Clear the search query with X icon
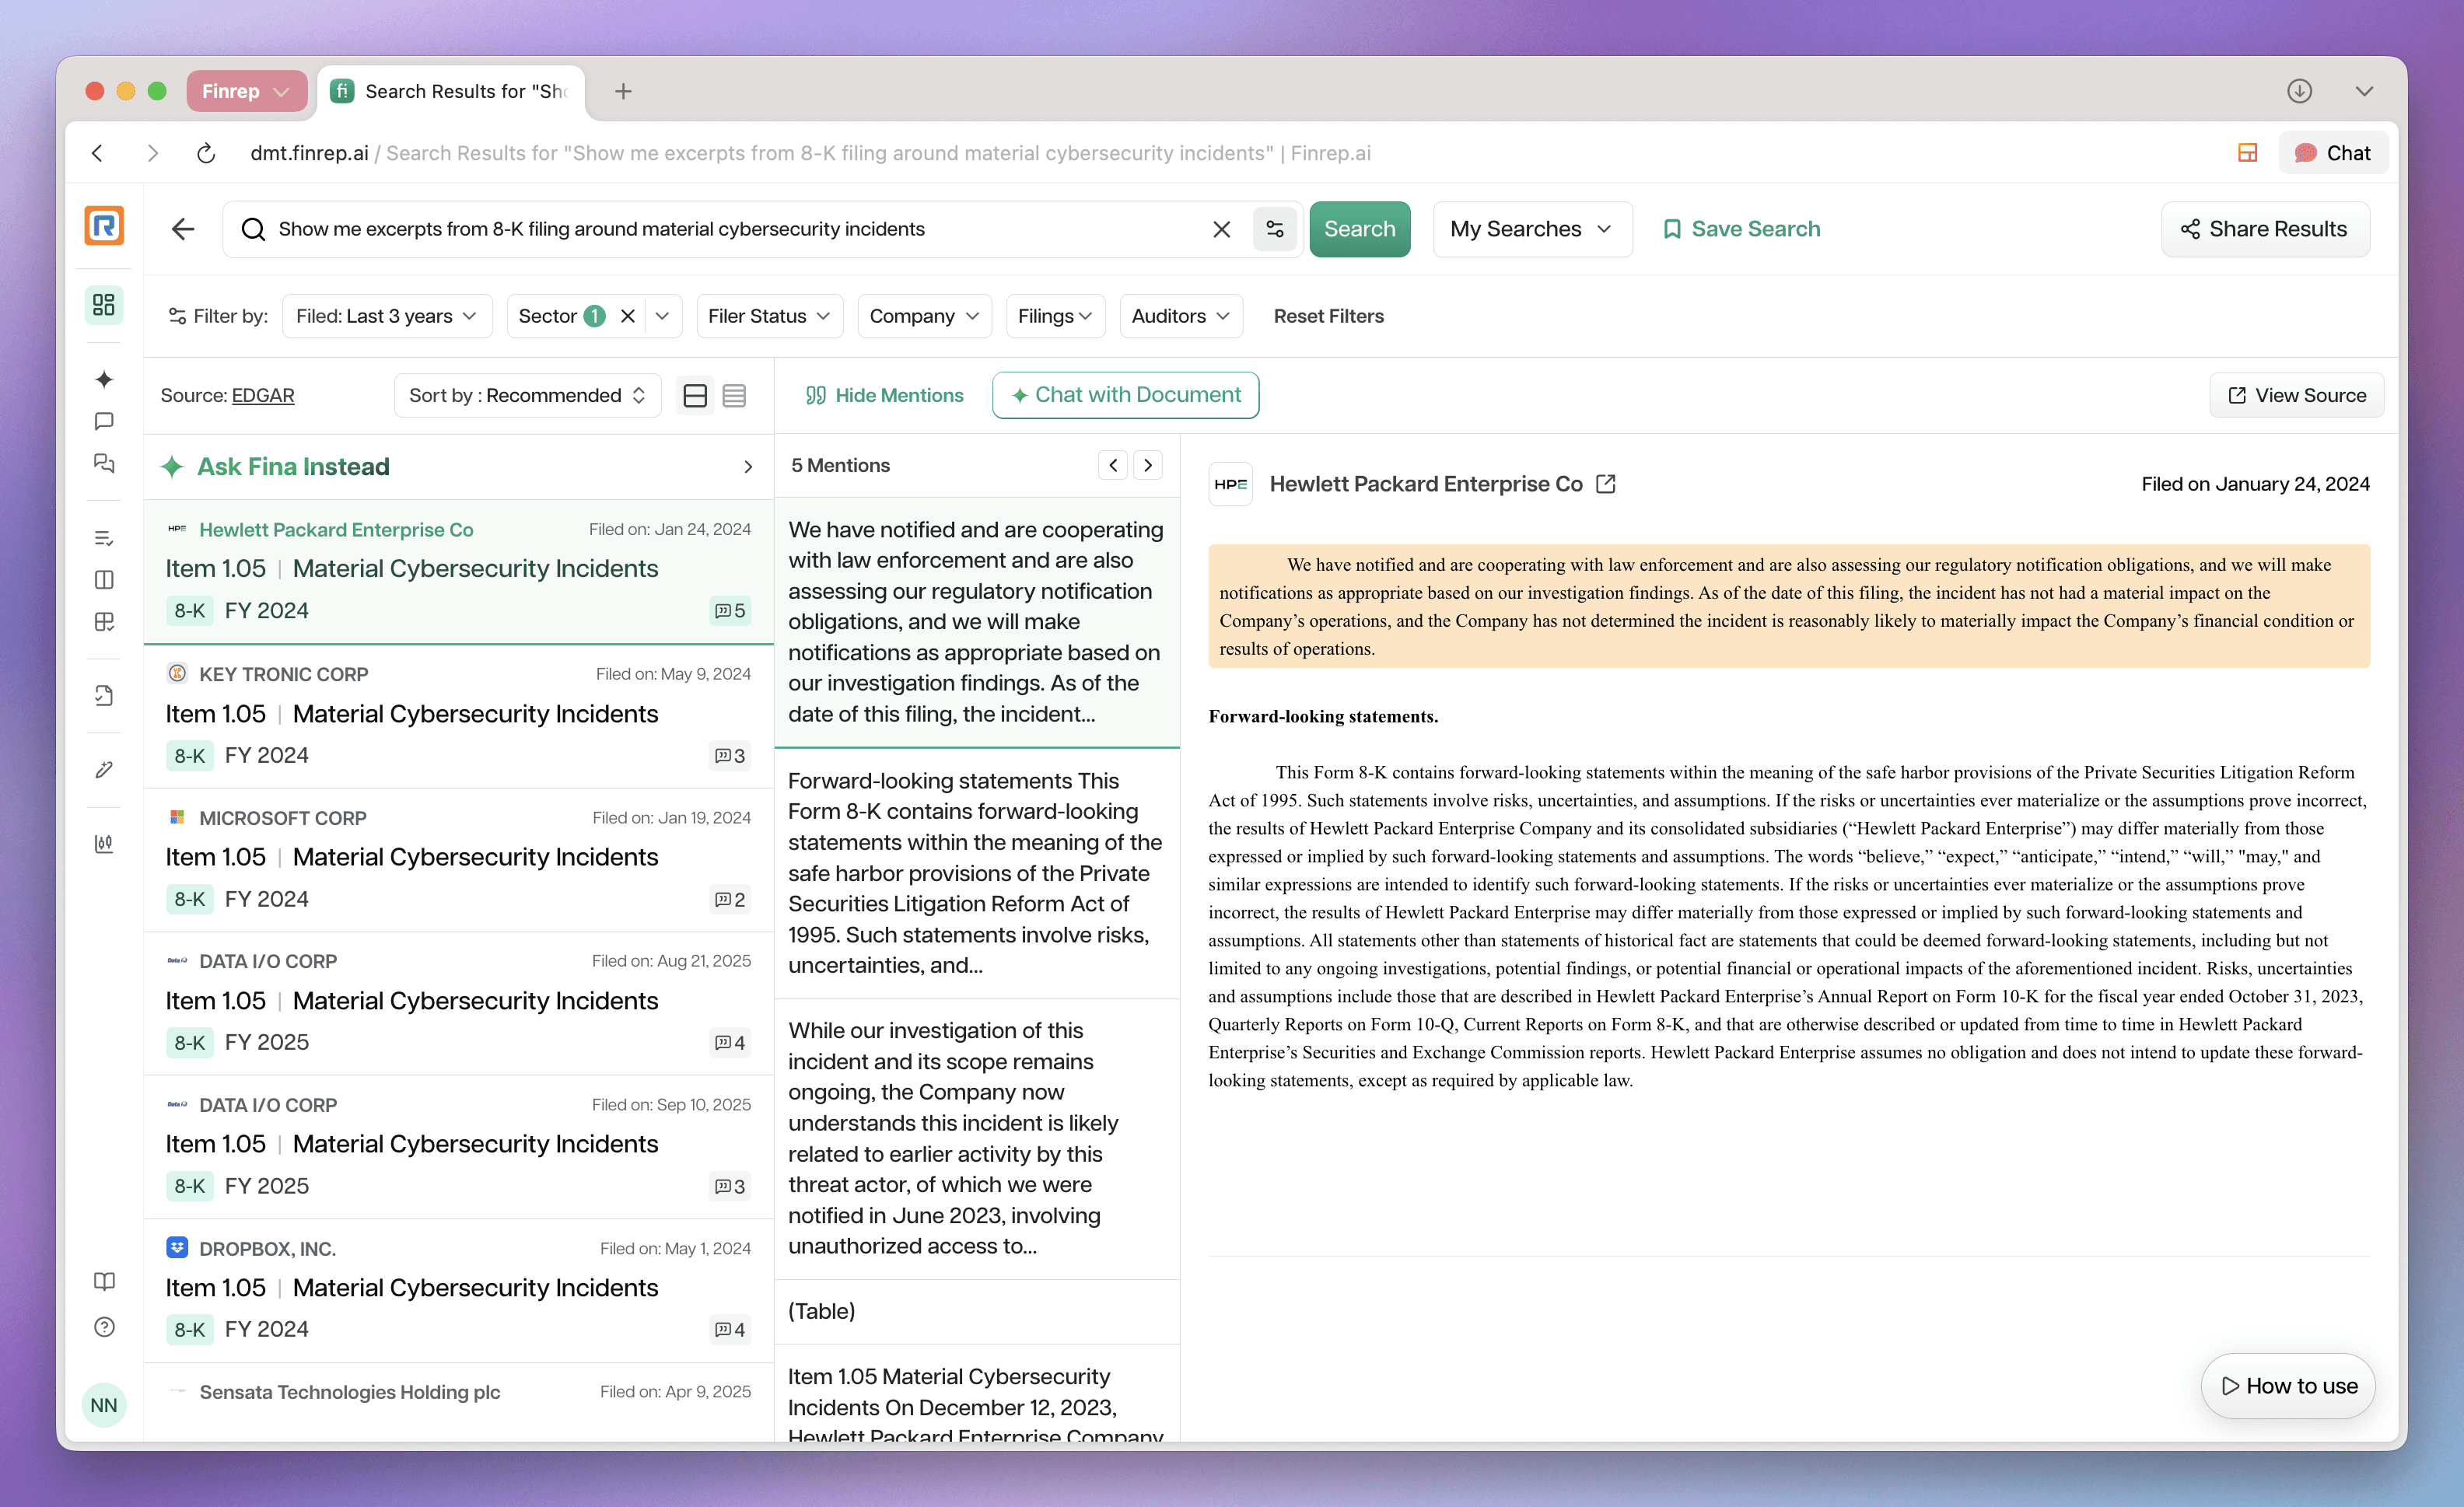The width and height of the screenshot is (2464, 1507). (1221, 229)
